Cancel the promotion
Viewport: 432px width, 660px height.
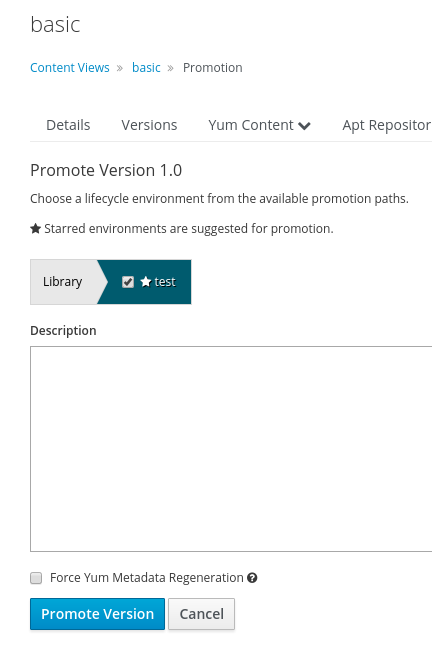(202, 614)
